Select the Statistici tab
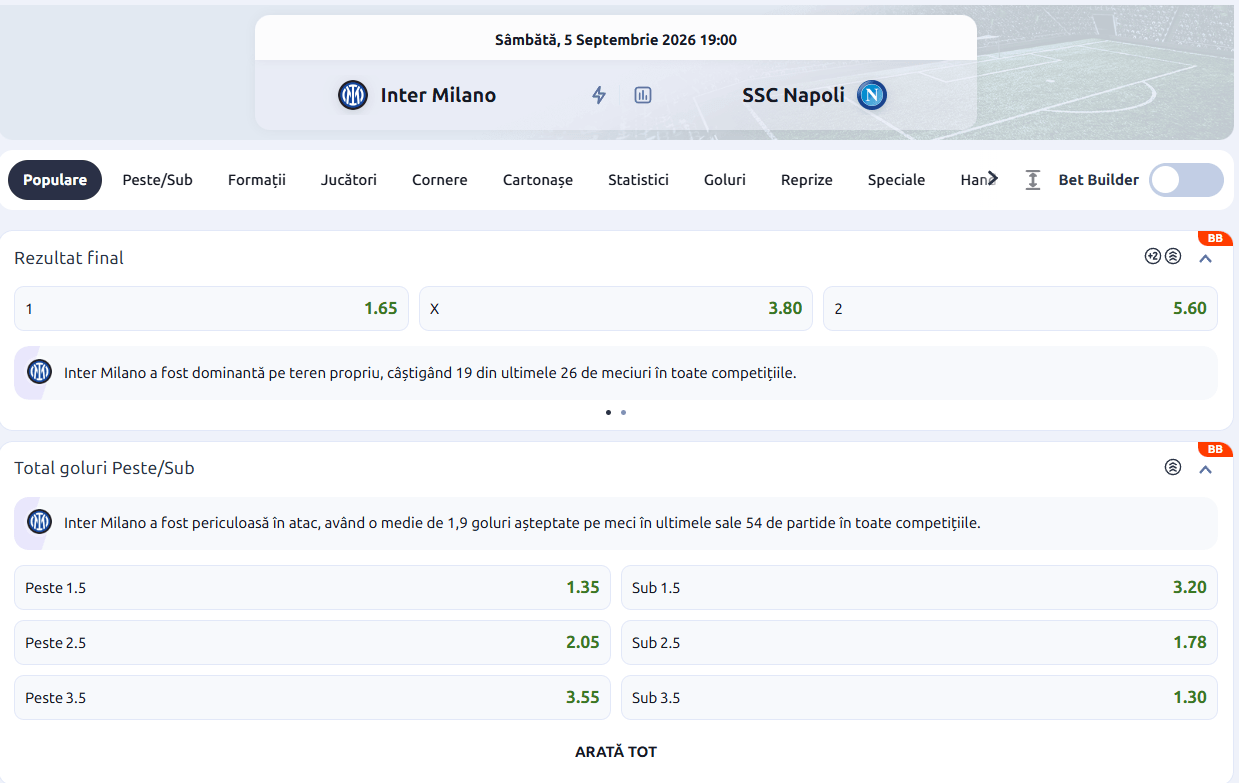 click(638, 180)
